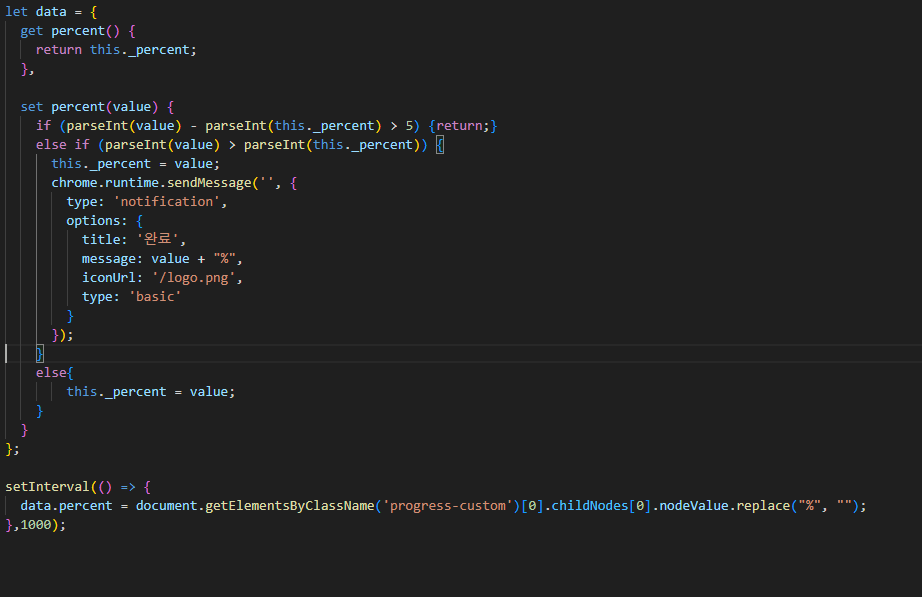
Task: Click 'getElementsByClassName' method name
Action: click(290, 506)
